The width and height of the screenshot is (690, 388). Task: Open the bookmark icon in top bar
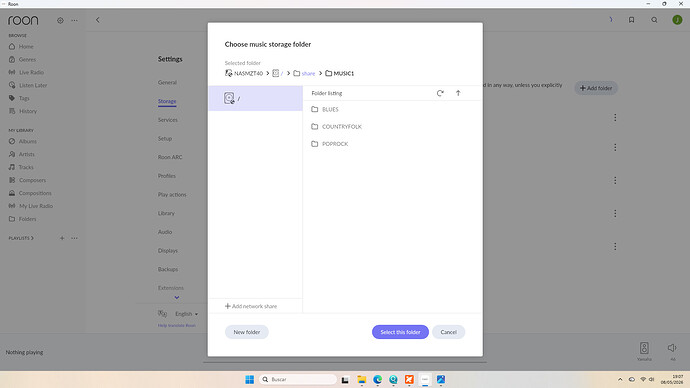(631, 20)
